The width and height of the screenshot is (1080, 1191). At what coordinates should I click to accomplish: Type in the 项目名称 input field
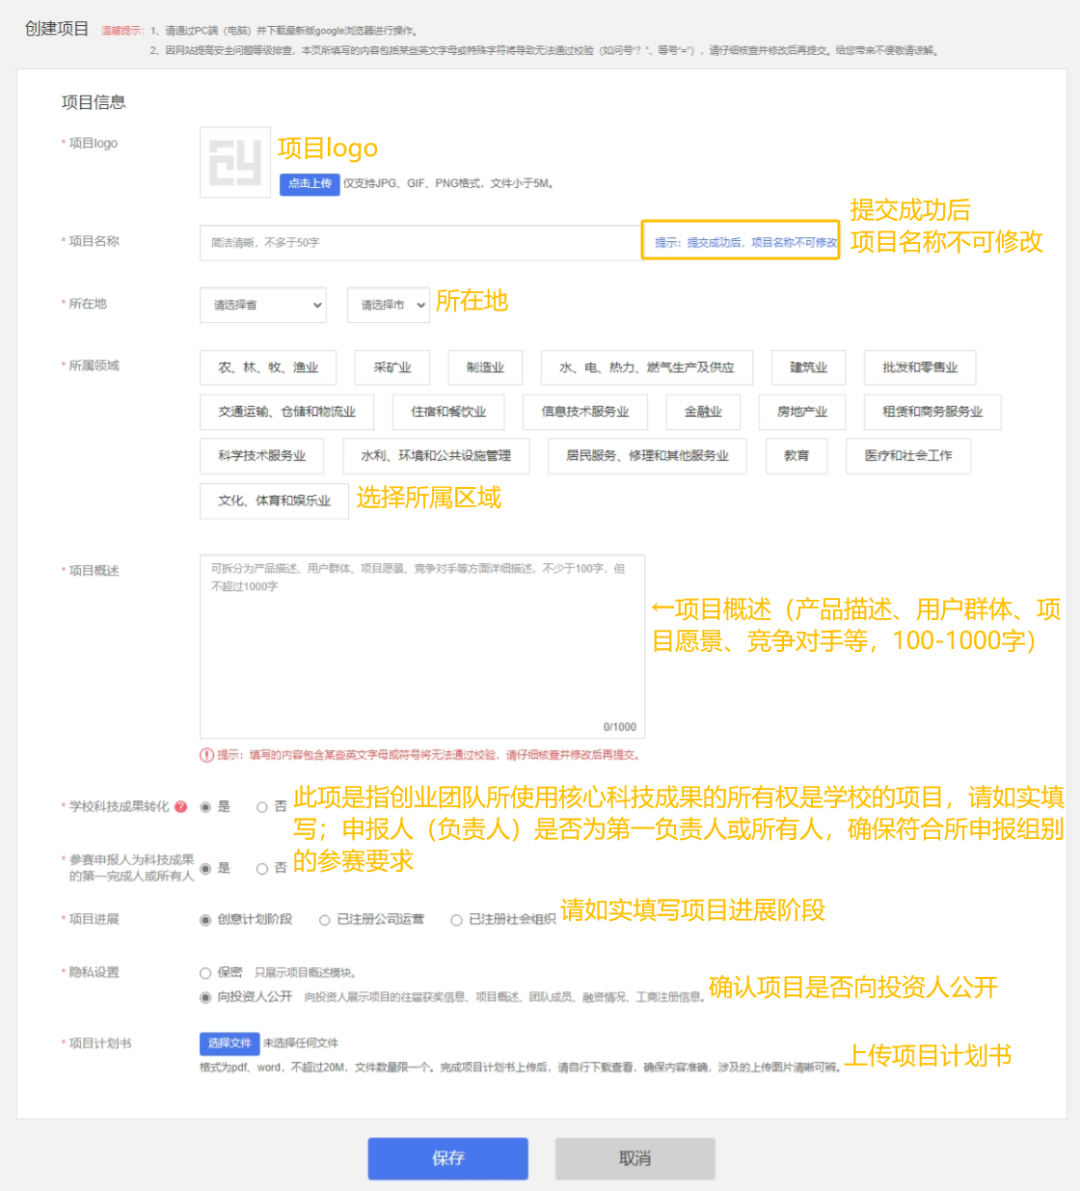click(x=420, y=242)
